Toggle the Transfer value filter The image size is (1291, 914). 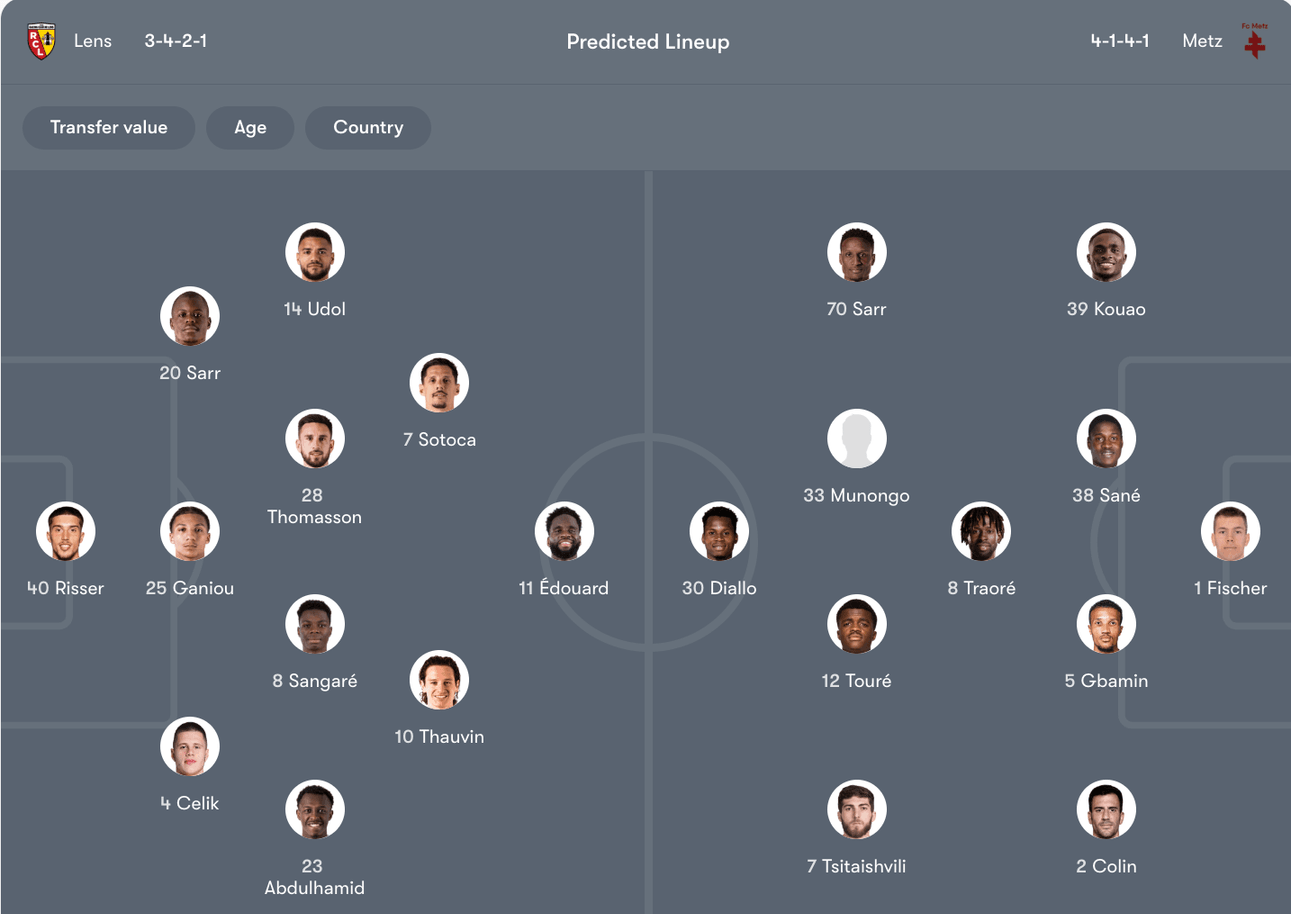point(109,128)
